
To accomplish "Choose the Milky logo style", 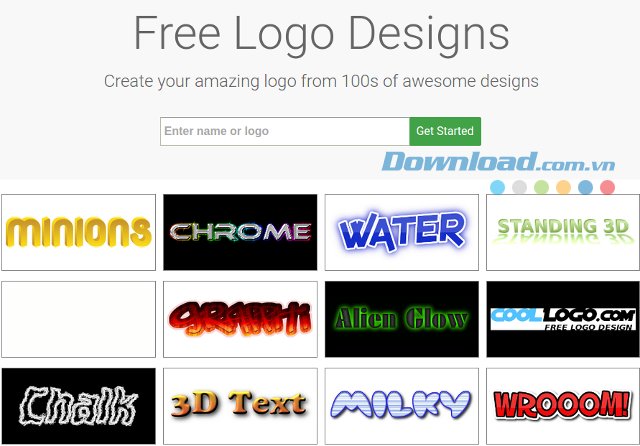I will pyautogui.click(x=402, y=406).
